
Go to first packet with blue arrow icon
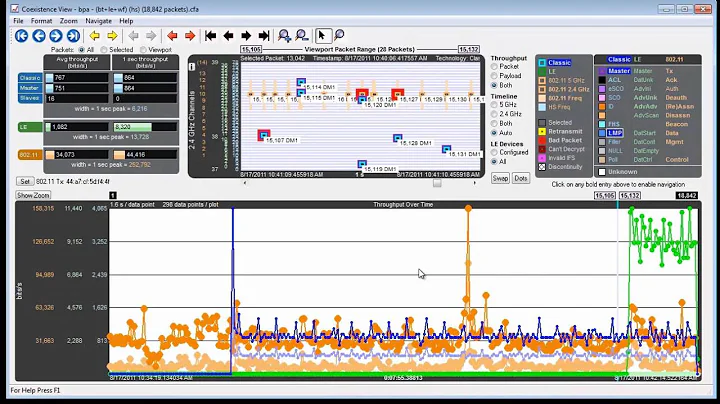click(21, 36)
